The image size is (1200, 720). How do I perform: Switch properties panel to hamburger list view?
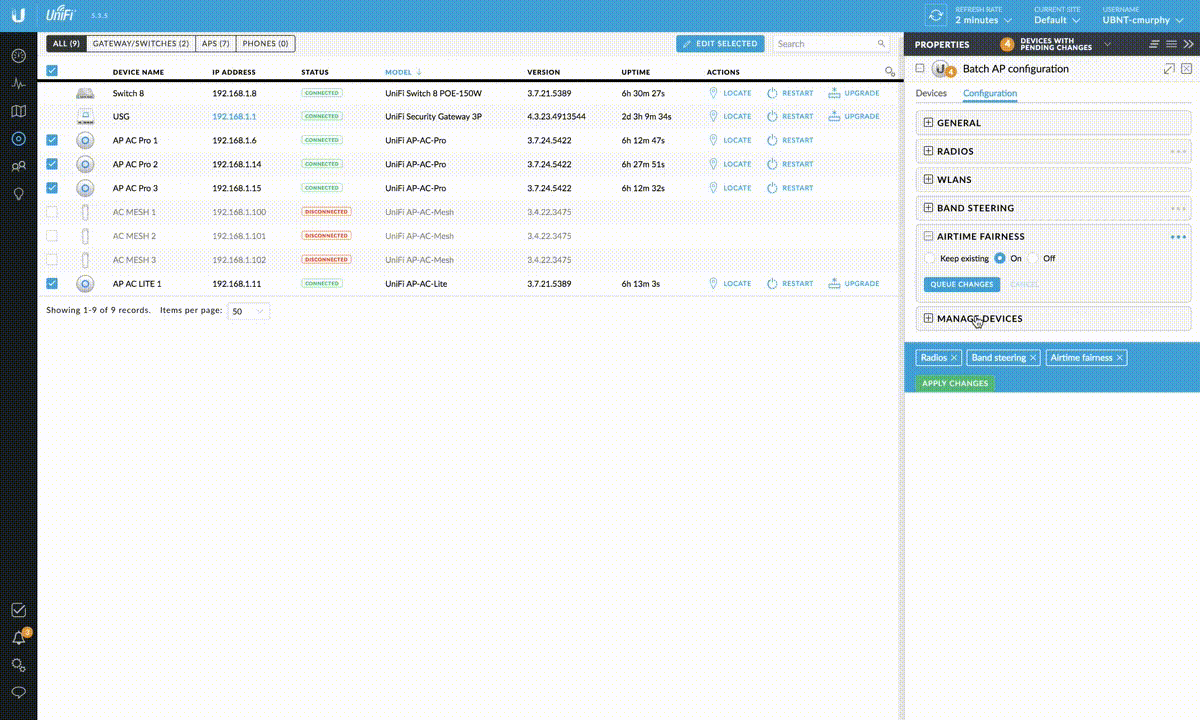click(x=1171, y=44)
